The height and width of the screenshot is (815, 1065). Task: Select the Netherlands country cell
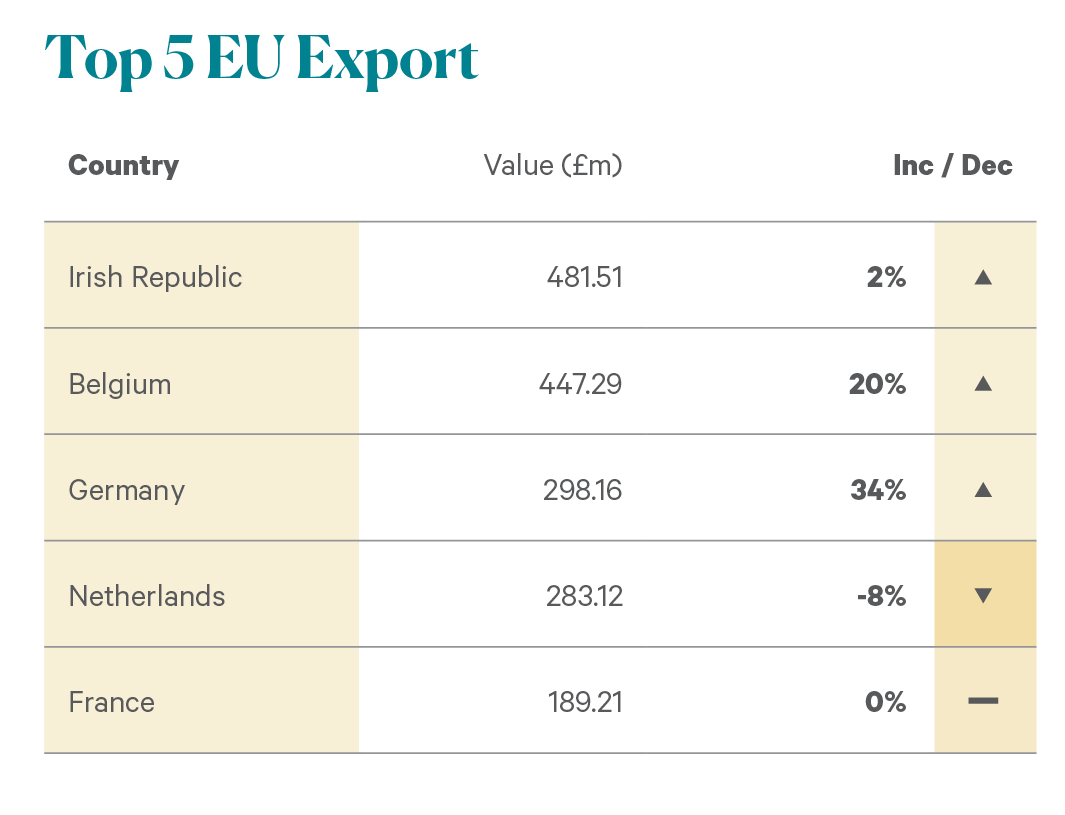[x=202, y=594]
